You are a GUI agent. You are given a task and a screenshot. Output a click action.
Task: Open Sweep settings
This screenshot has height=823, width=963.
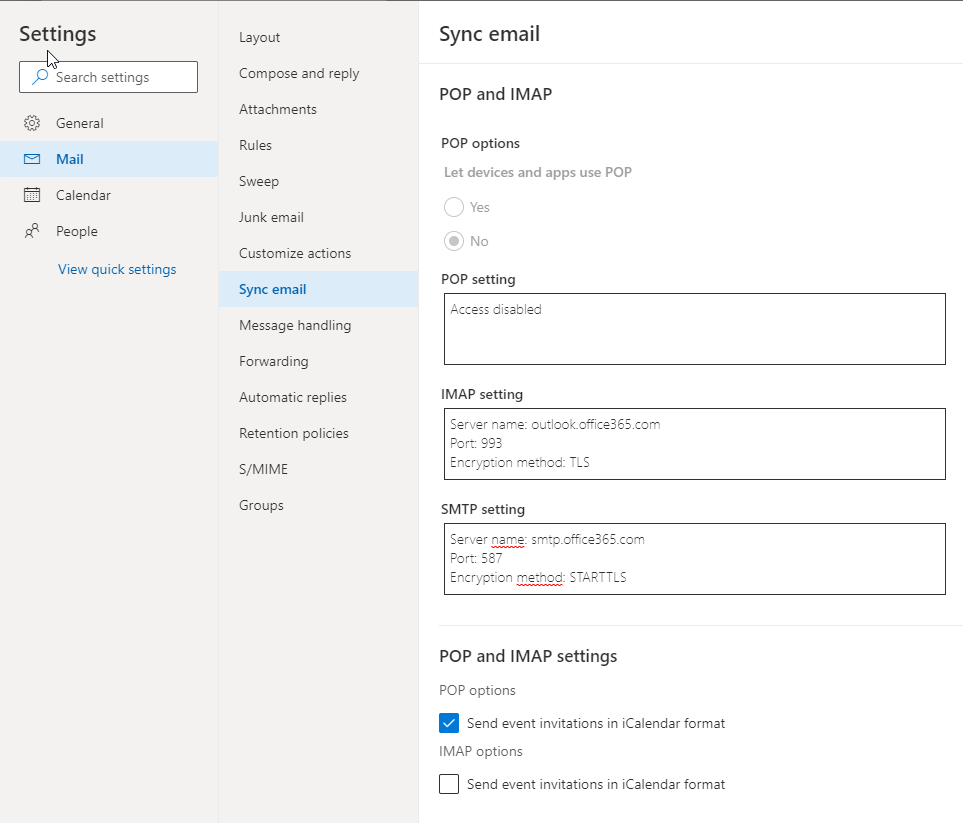(x=318, y=181)
